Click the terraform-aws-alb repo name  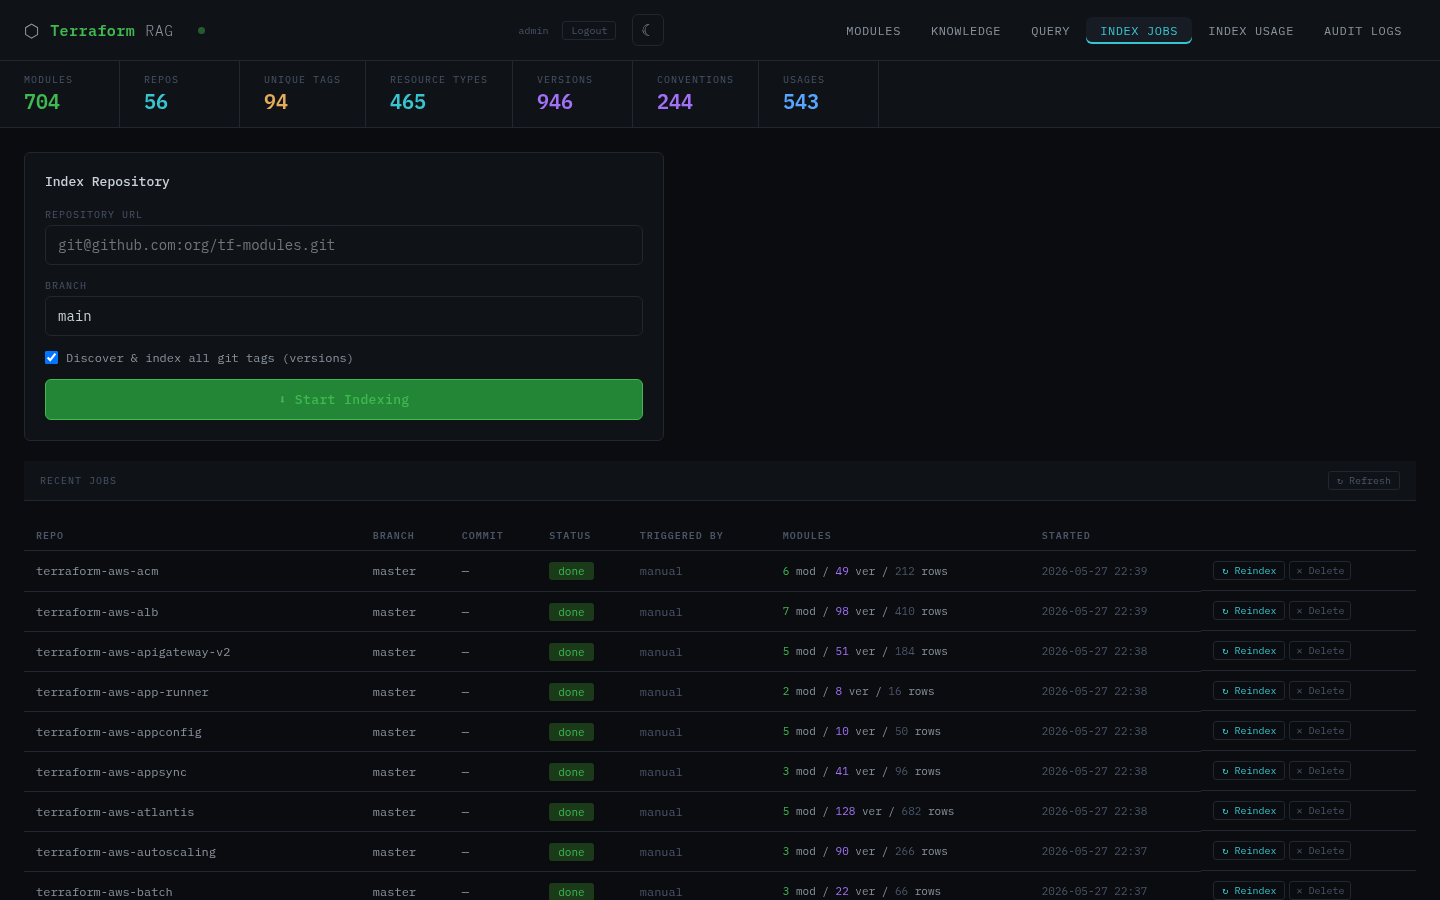click(x=97, y=612)
